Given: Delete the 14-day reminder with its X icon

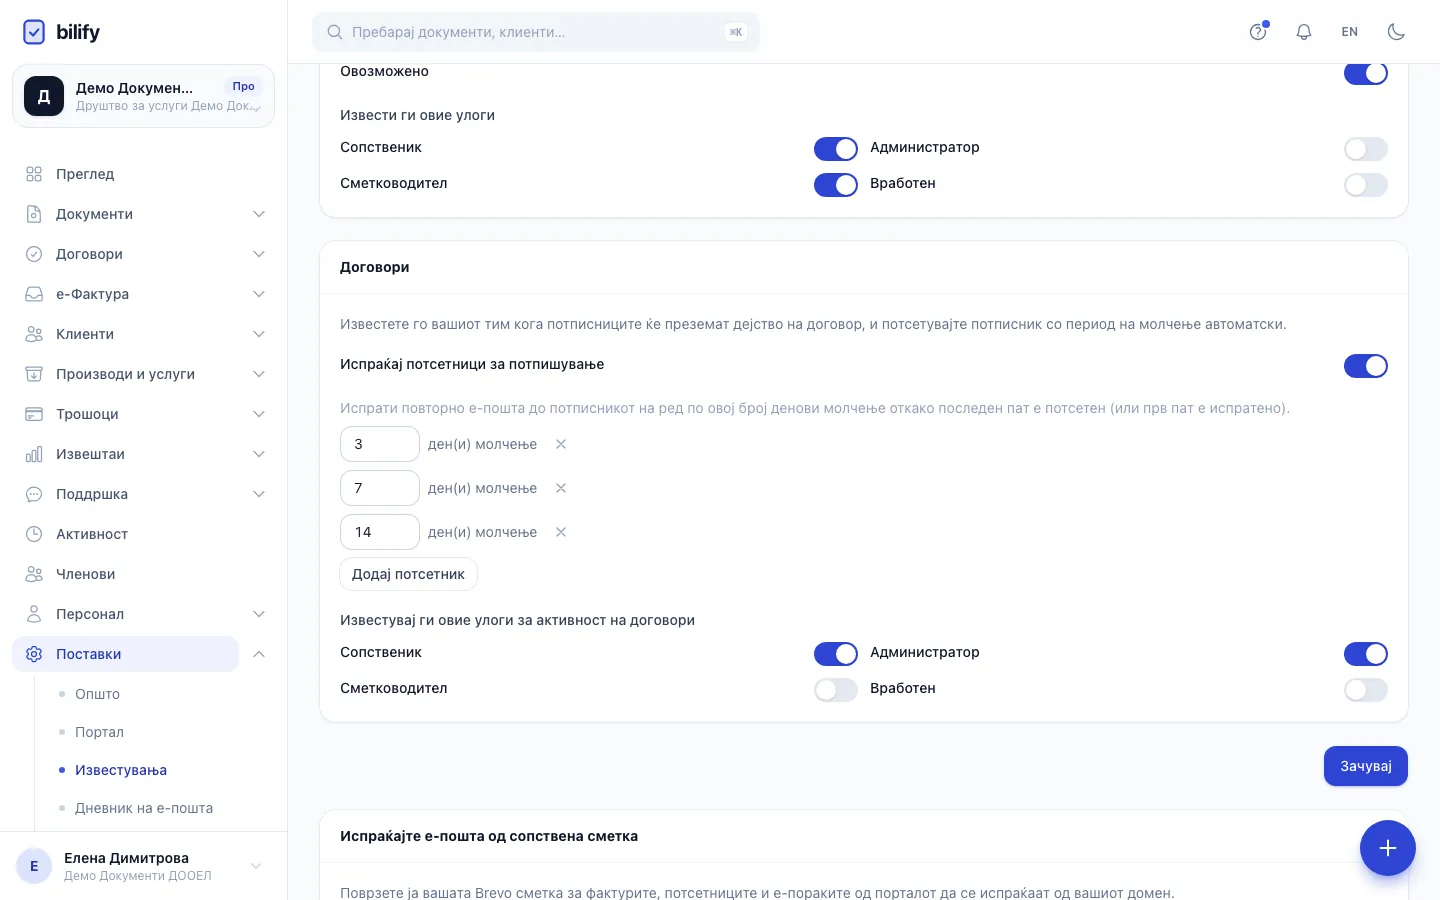Looking at the screenshot, I should pos(561,532).
